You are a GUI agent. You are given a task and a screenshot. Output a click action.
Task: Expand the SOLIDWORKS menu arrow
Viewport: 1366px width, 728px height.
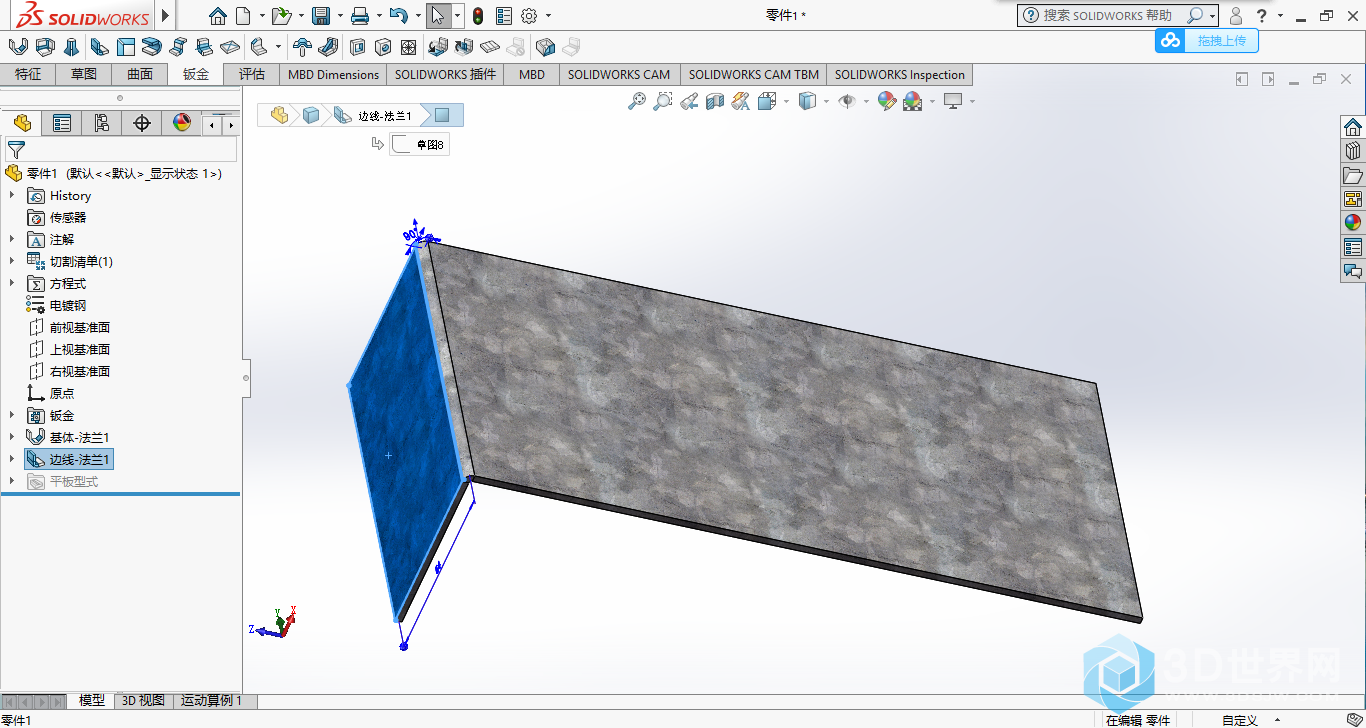click(165, 16)
